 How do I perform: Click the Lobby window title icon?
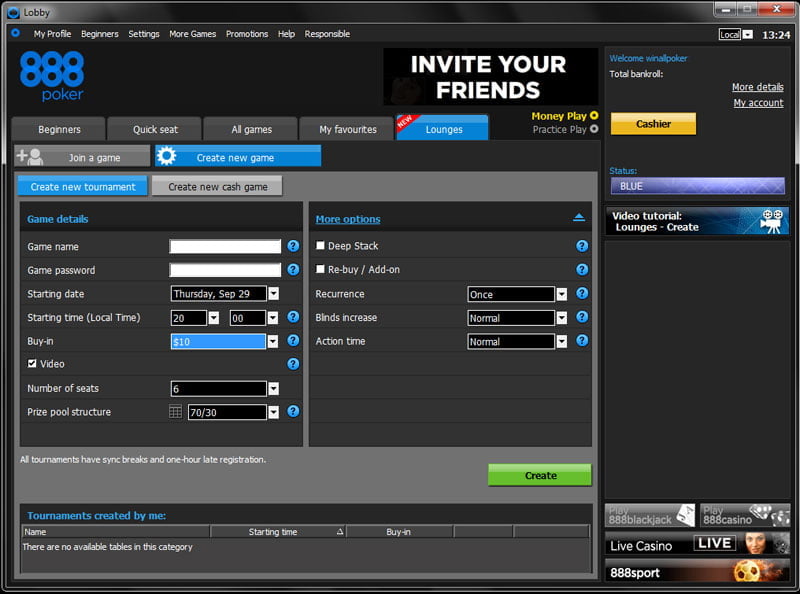coord(14,12)
